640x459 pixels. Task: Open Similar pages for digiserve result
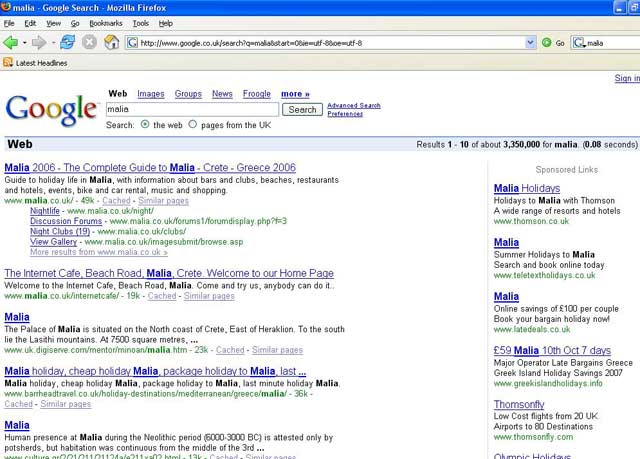pos(277,350)
